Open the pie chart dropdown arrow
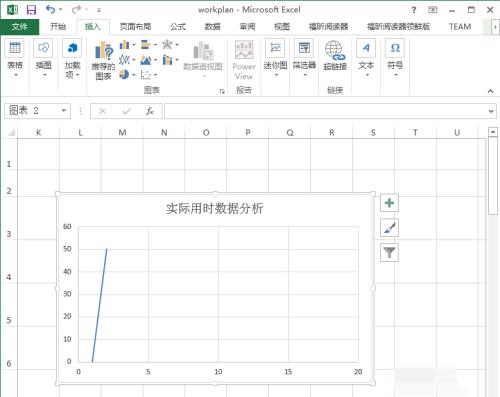The width and height of the screenshot is (500, 397). point(133,75)
